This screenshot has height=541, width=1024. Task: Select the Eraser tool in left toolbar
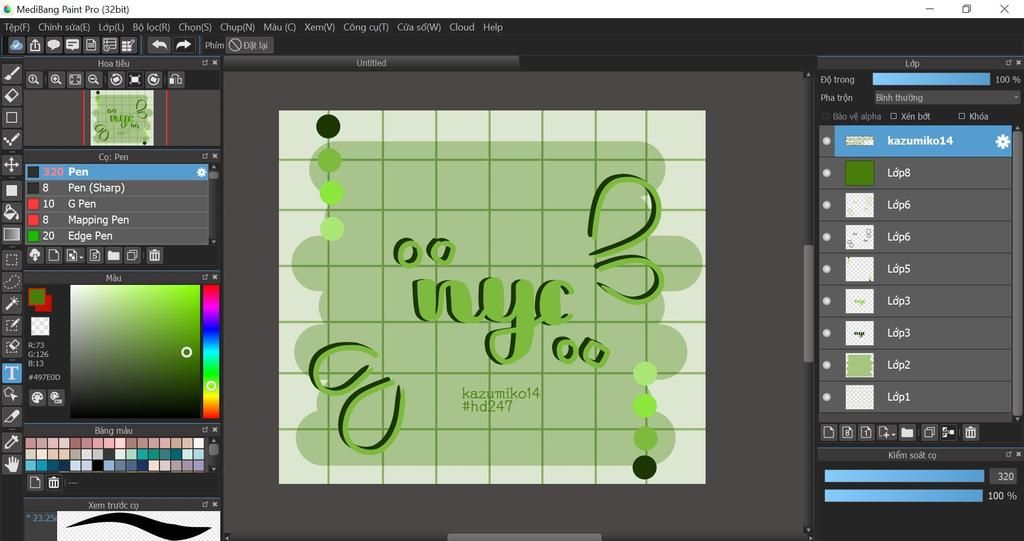(12, 95)
